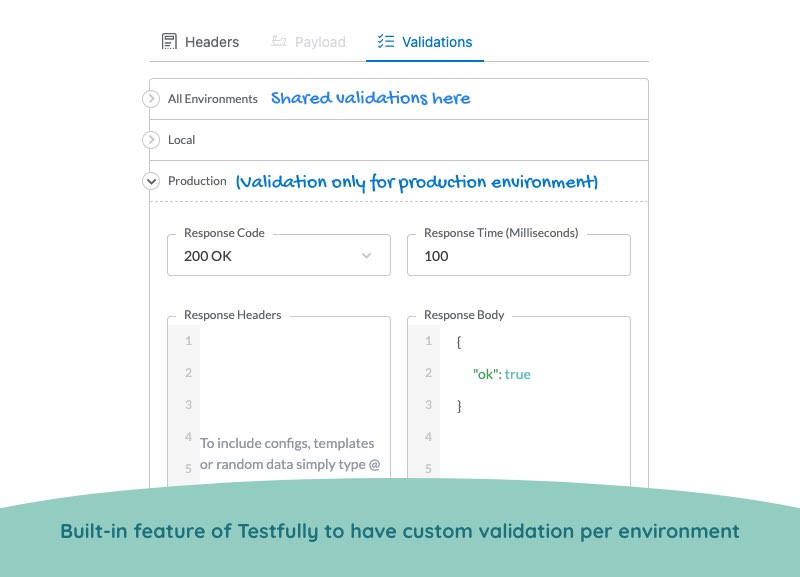
Task: Click line number 3 in Response Body
Action: click(x=428, y=405)
